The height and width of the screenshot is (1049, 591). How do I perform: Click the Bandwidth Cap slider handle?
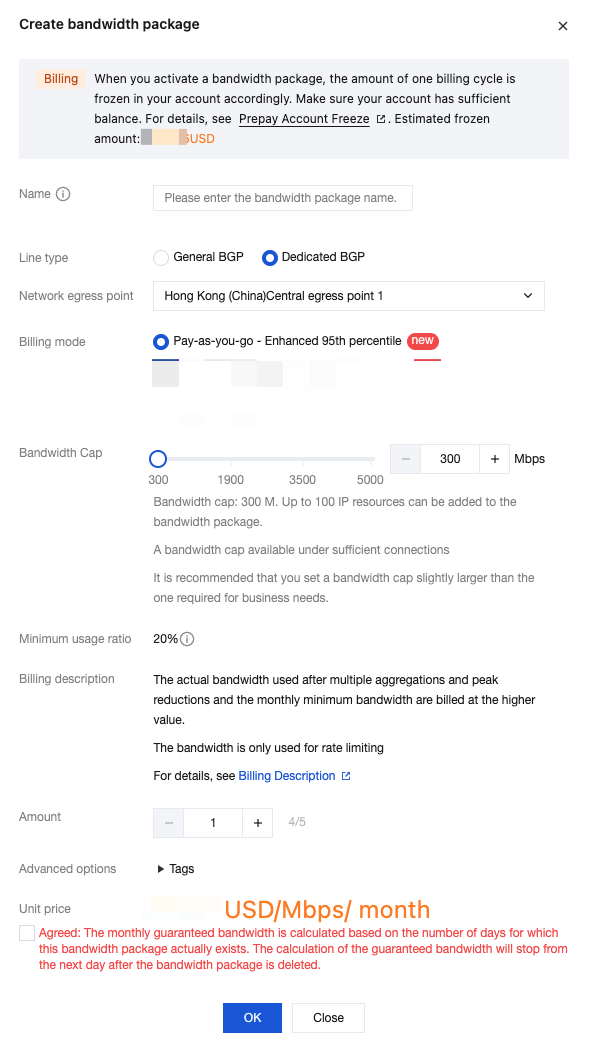click(x=158, y=459)
